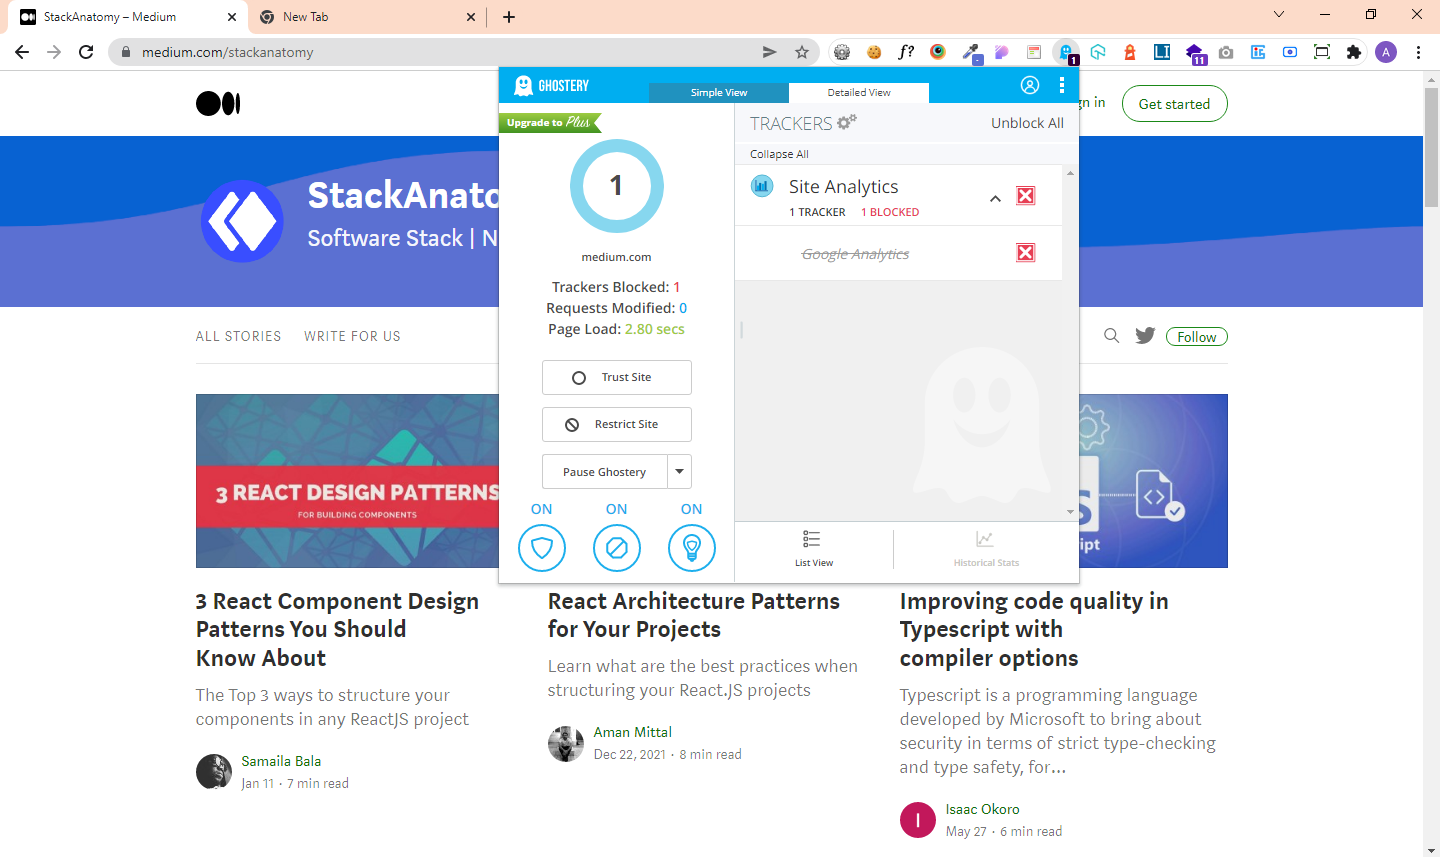1440x857 pixels.
Task: Open the Pause Ghostery dropdown arrow
Action: [680, 472]
